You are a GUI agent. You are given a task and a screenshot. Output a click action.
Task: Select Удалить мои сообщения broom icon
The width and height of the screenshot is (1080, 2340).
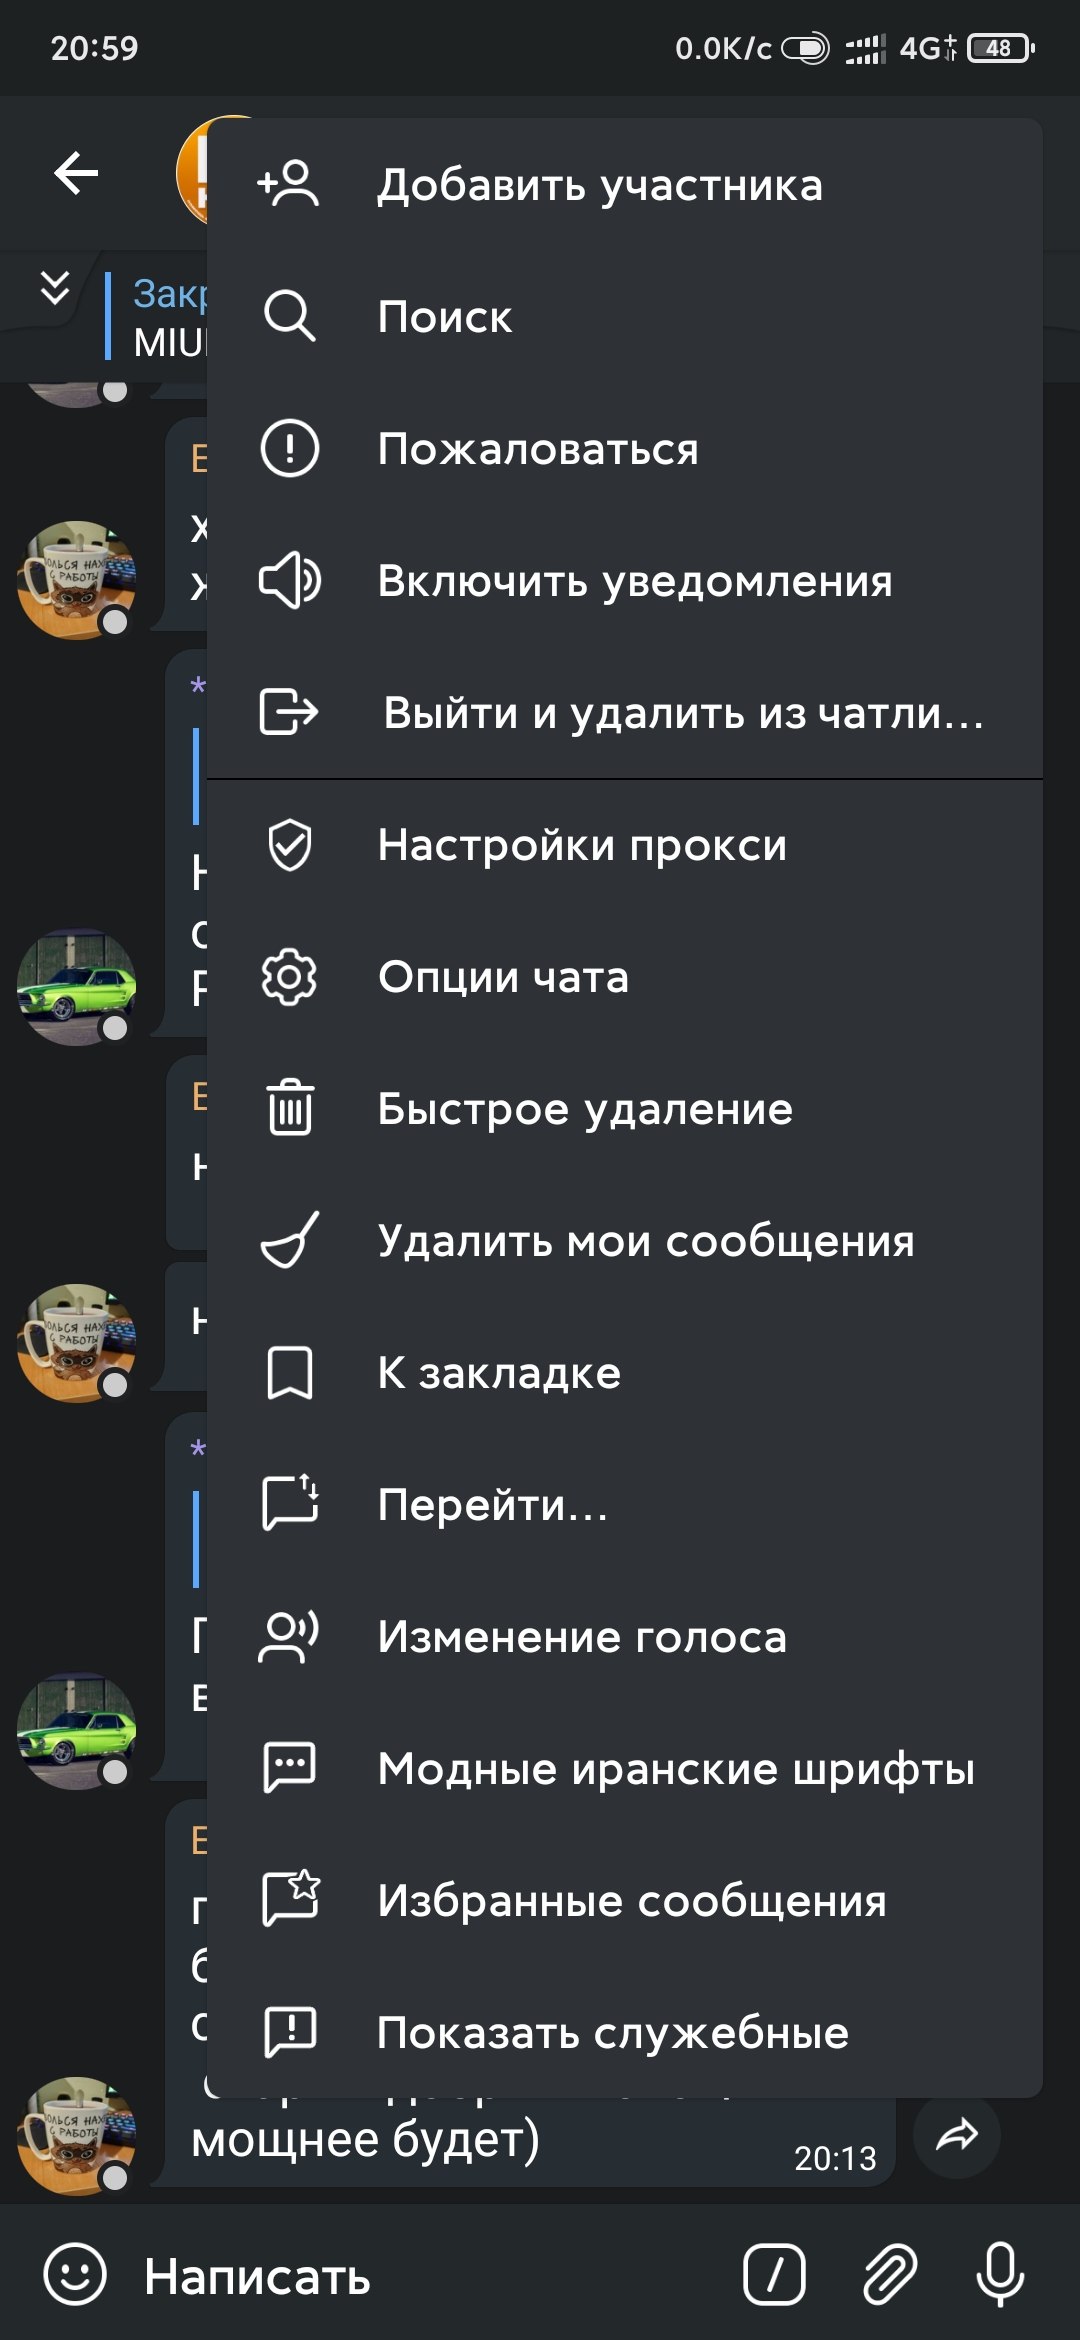click(x=290, y=1240)
